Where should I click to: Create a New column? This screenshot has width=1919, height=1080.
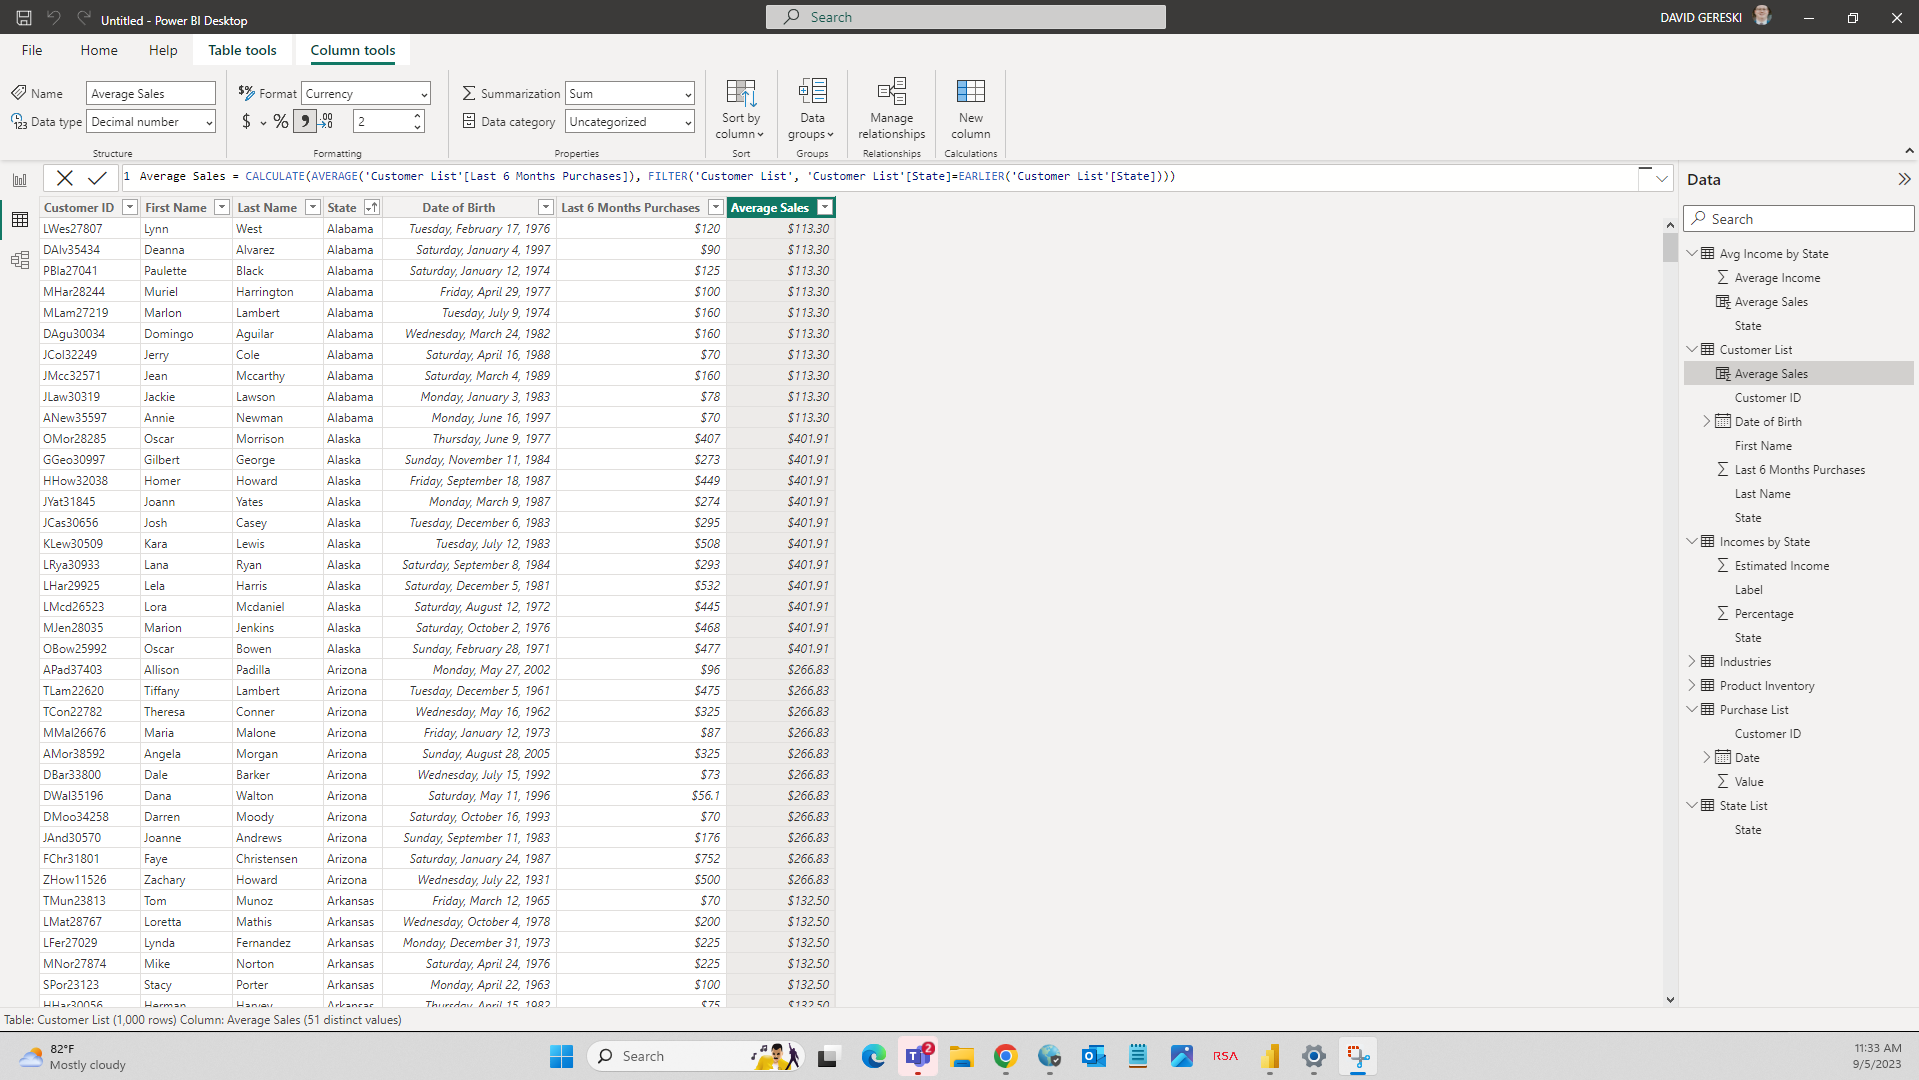click(970, 109)
